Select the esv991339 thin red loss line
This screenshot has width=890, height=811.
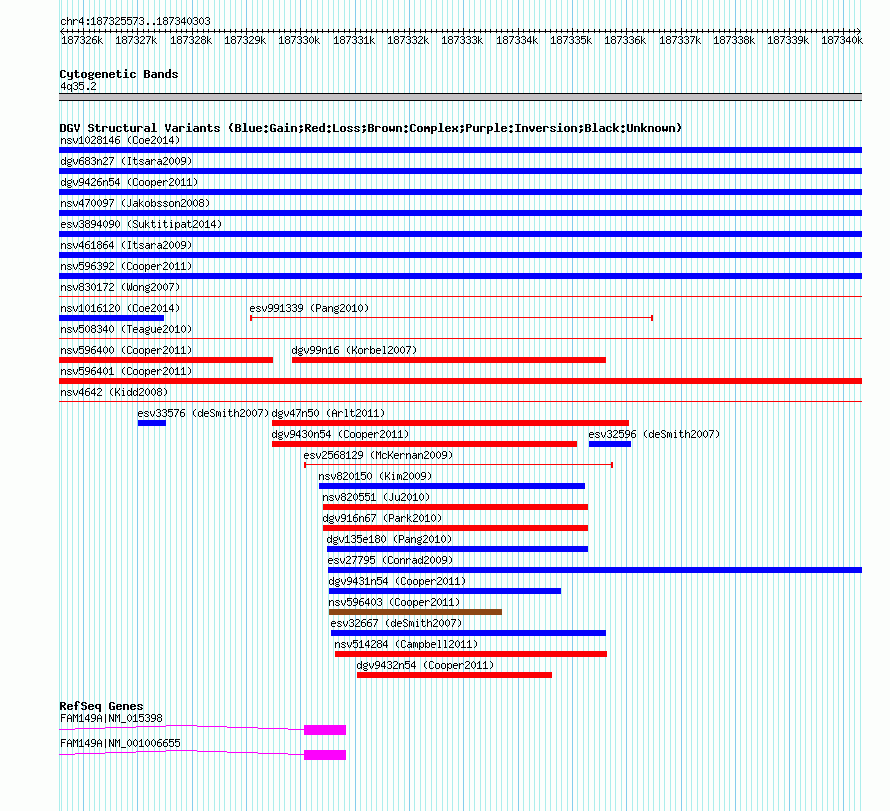click(451, 318)
